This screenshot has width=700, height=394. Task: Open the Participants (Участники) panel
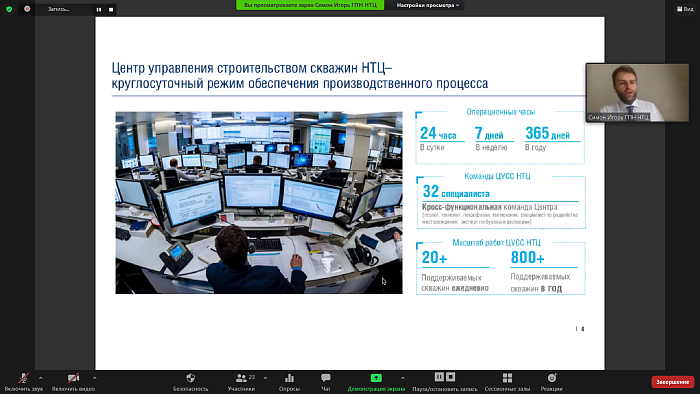pyautogui.click(x=242, y=378)
